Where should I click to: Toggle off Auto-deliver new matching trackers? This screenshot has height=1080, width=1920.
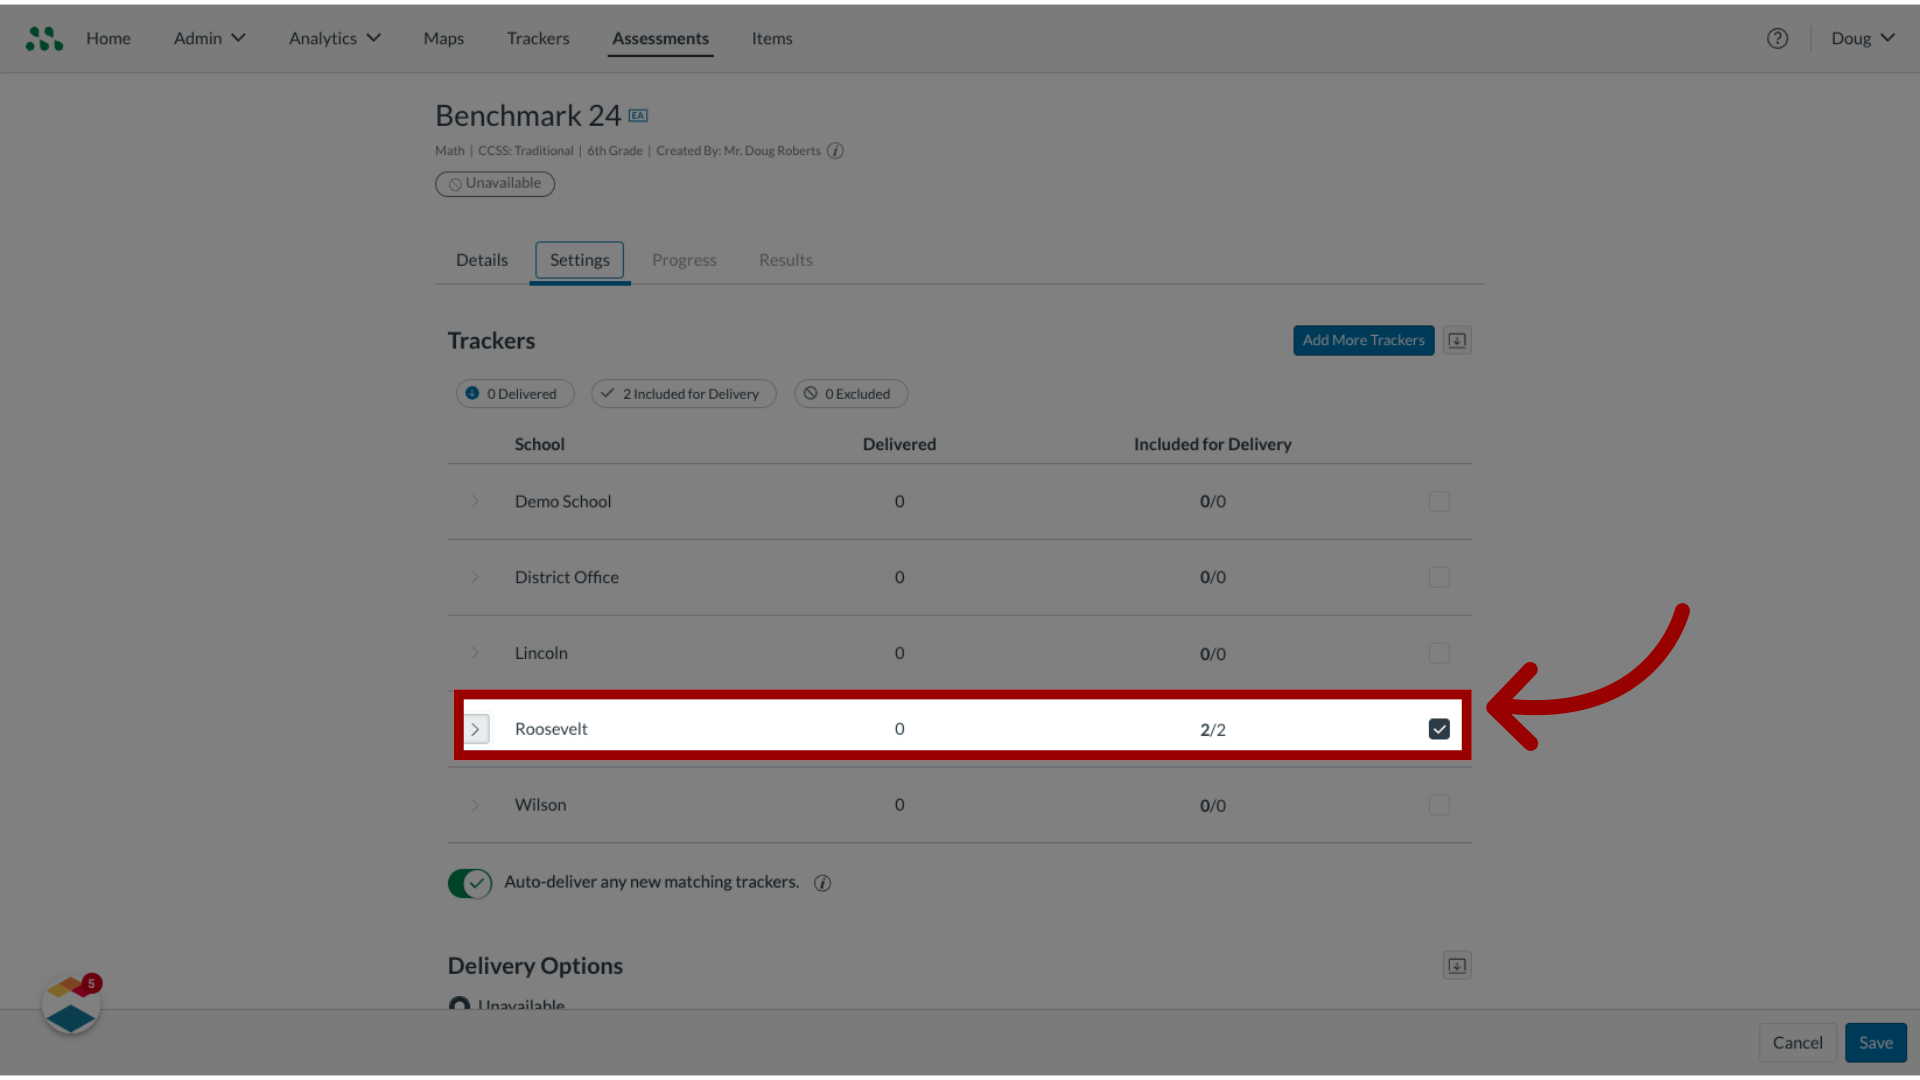(x=470, y=883)
